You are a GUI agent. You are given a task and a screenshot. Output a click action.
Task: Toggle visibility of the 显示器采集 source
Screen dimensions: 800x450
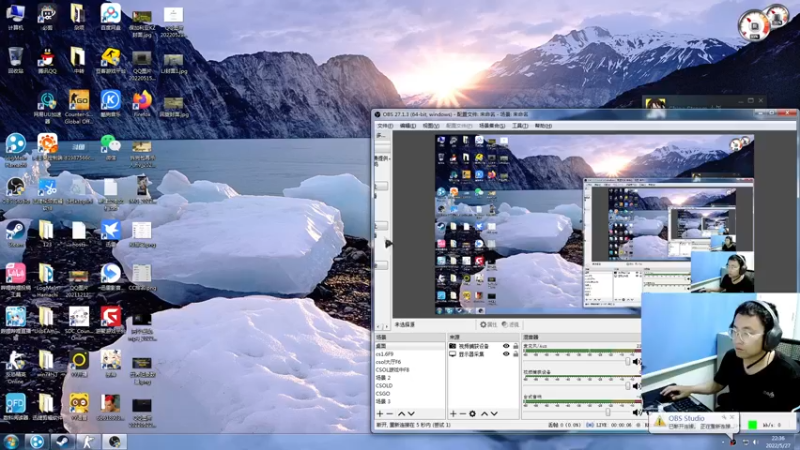pos(506,354)
